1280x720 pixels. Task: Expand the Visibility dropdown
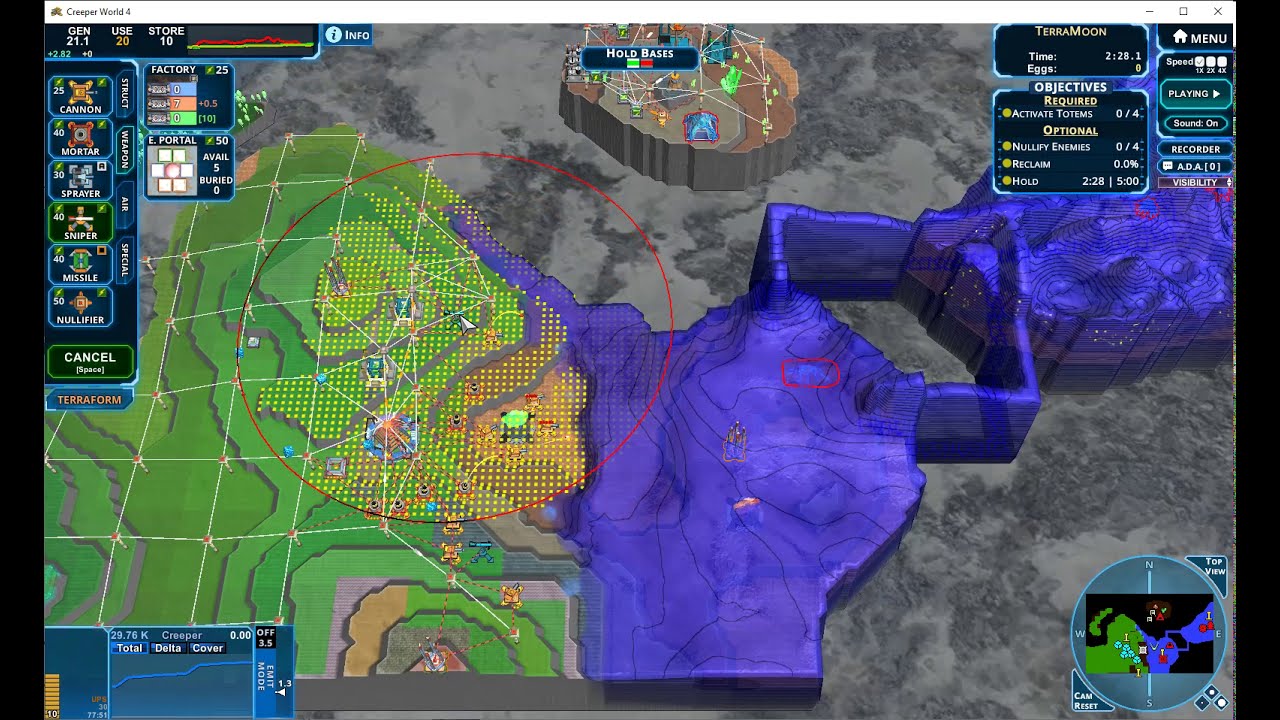click(1196, 183)
